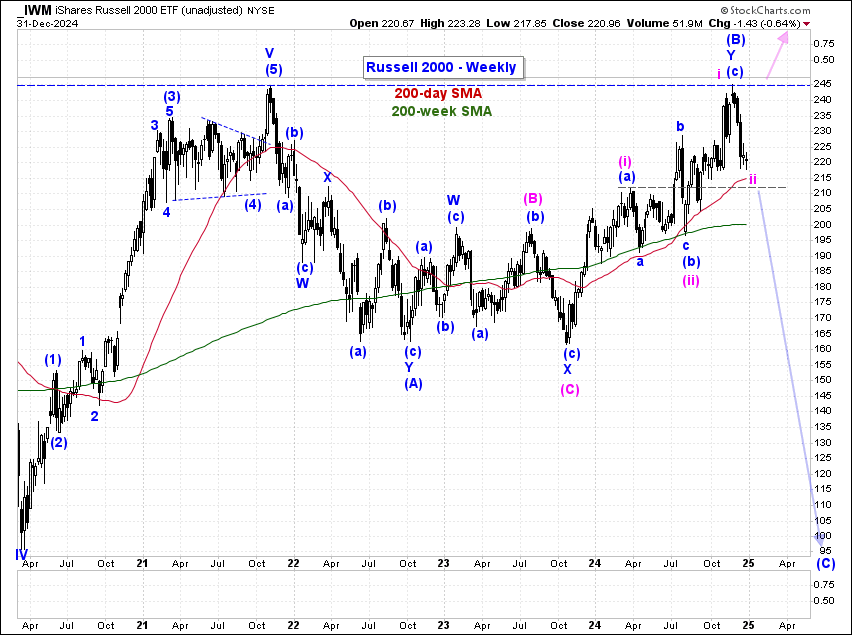Click the 'Russell 2000 - Weekly' title box
The height and width of the screenshot is (635, 852).
(443, 67)
